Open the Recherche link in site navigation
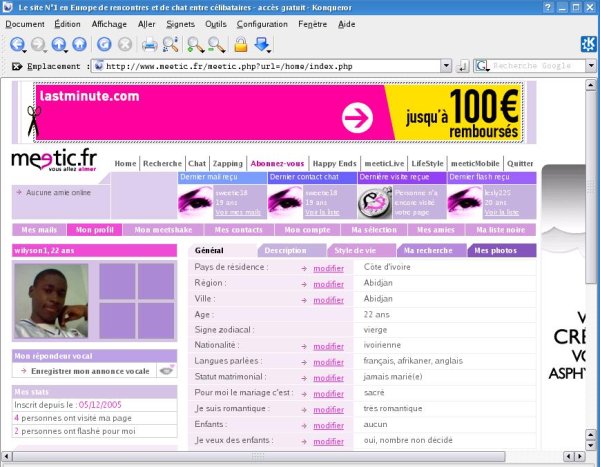Screen dimensions: 600x467 [162, 163]
